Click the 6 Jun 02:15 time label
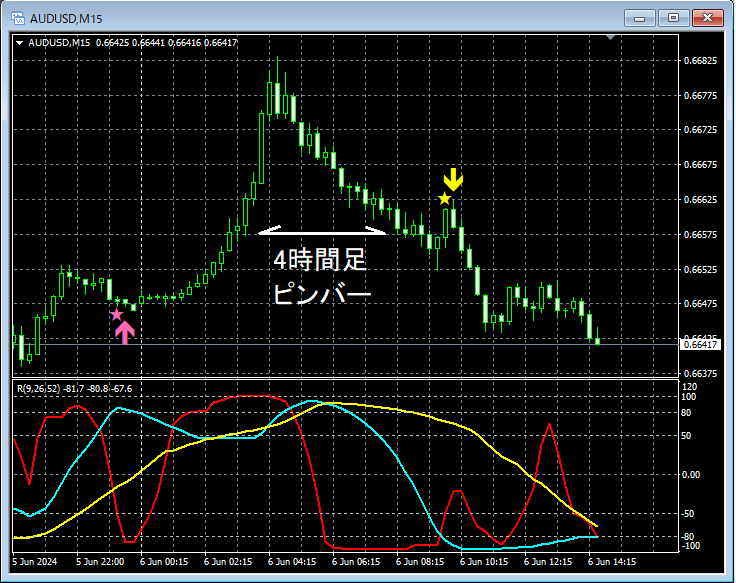This screenshot has width=736, height=583. (228, 562)
